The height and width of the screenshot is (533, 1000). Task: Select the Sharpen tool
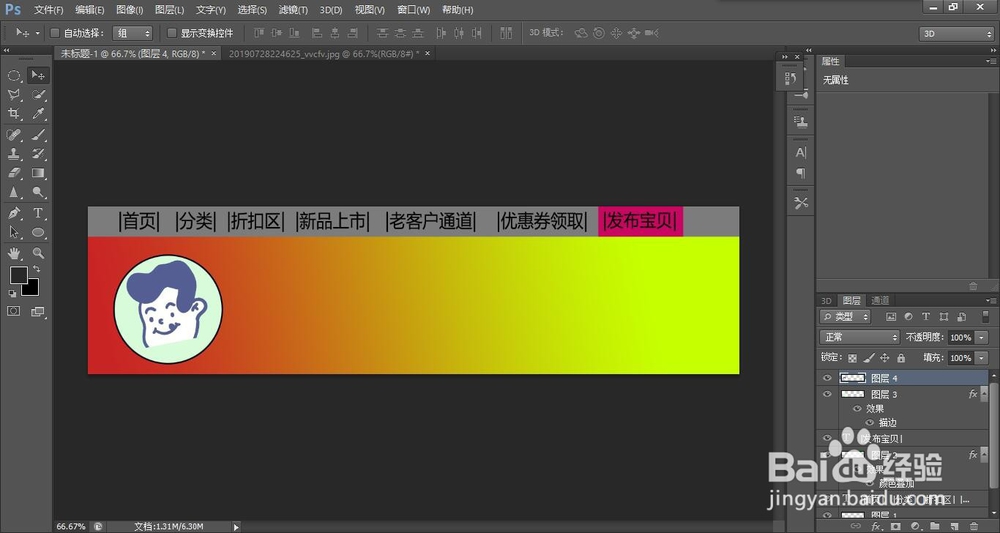(x=13, y=192)
